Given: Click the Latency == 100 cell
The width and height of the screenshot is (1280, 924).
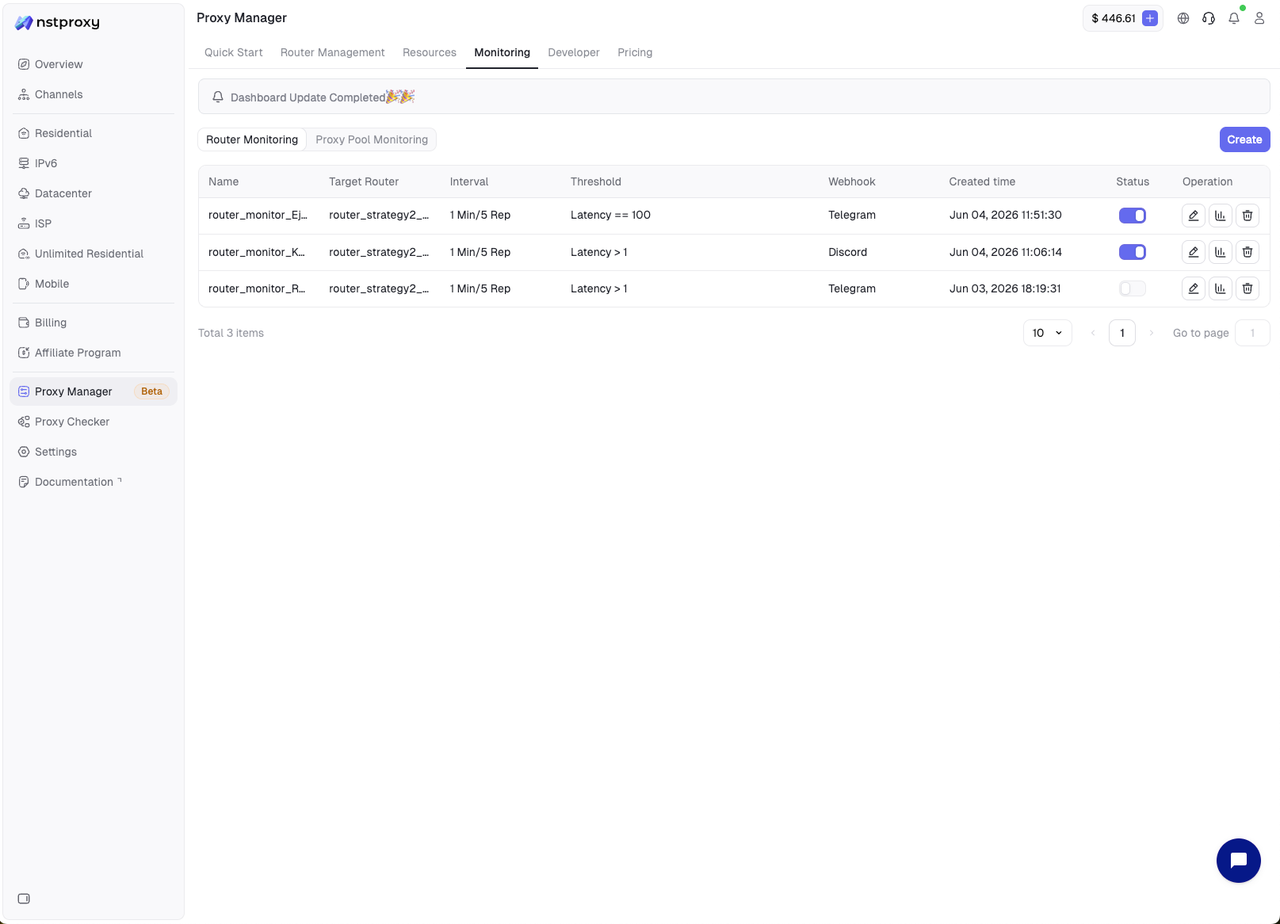Looking at the screenshot, I should (610, 215).
